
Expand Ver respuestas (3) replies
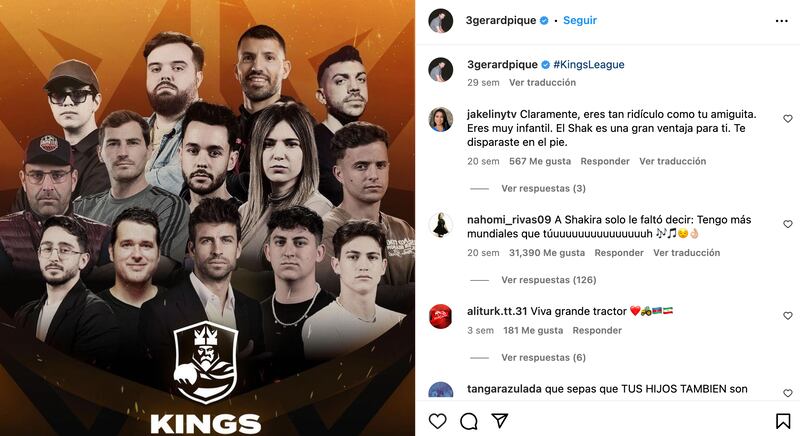pyautogui.click(x=543, y=188)
